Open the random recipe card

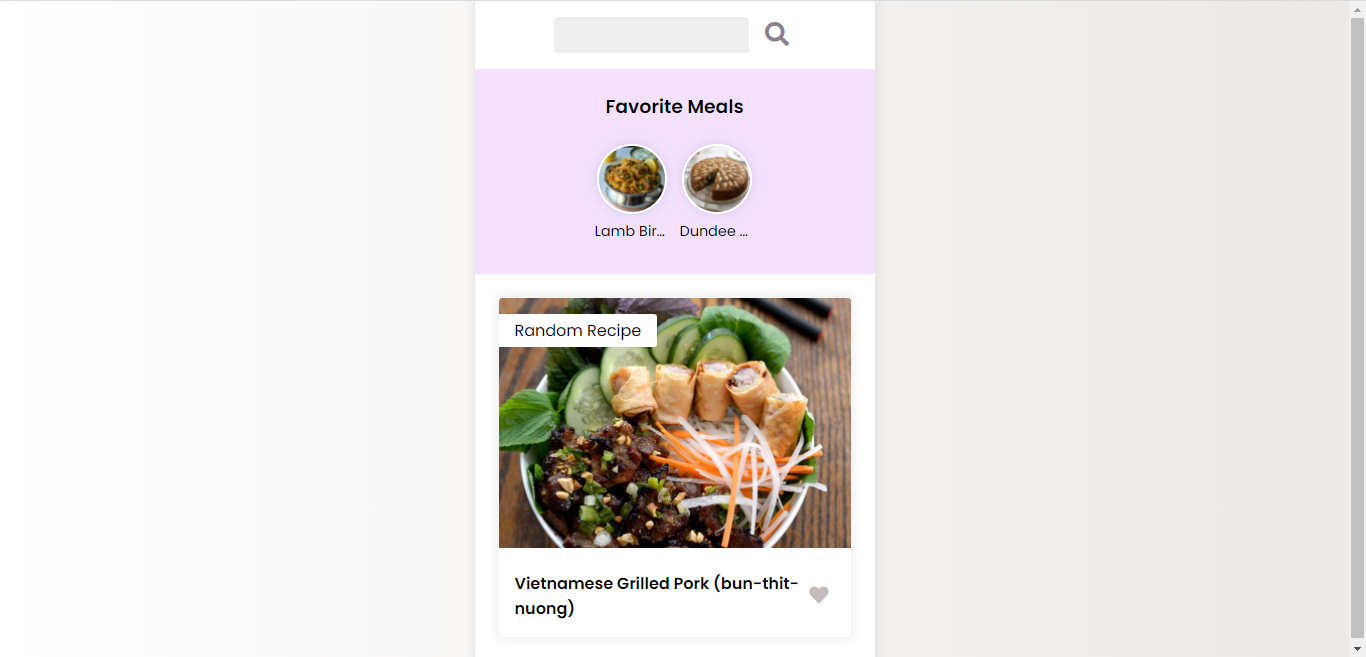[675, 465]
